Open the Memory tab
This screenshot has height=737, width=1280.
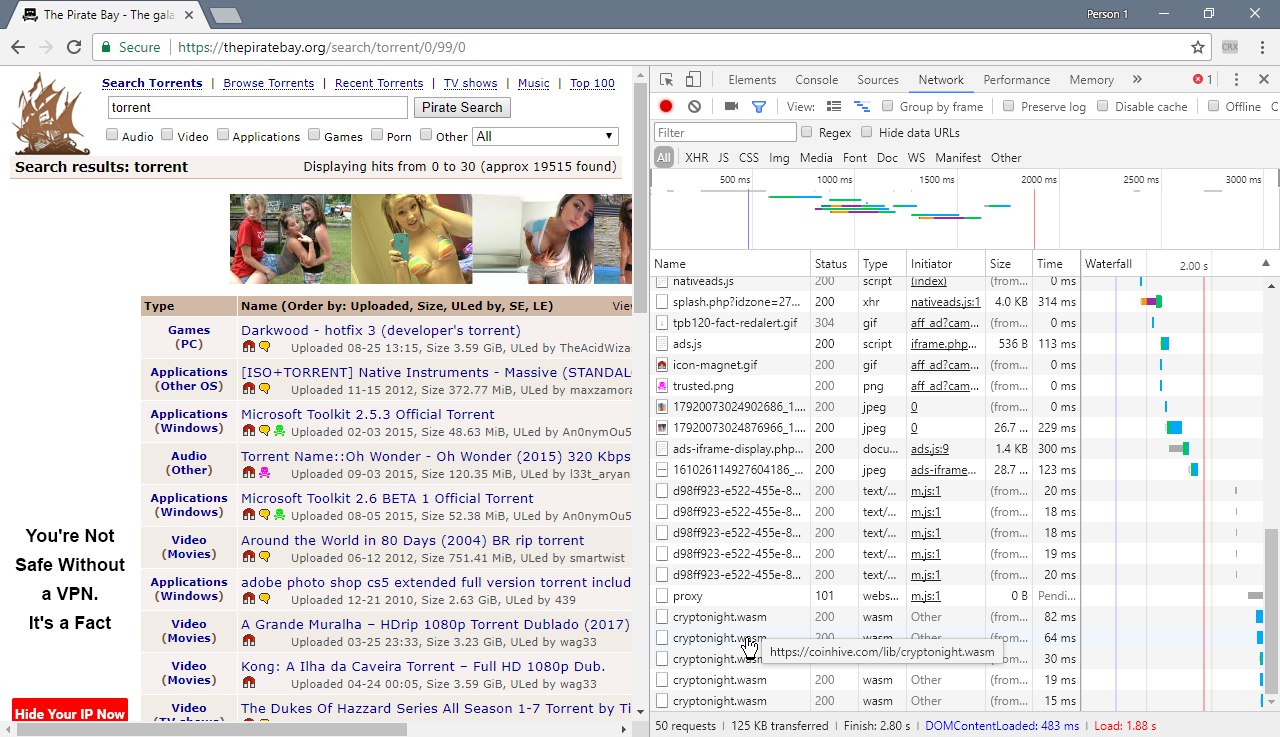click(1091, 80)
